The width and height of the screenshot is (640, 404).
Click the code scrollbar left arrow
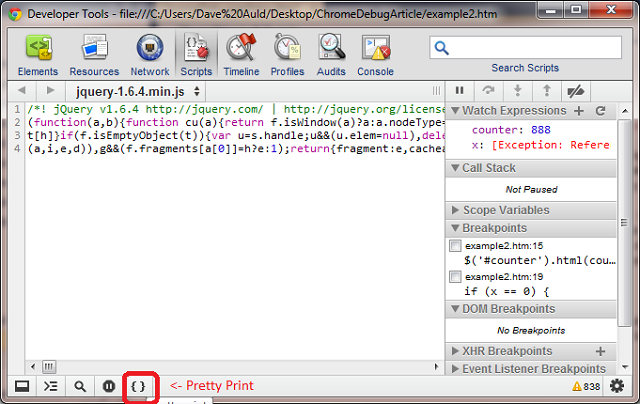(33, 367)
